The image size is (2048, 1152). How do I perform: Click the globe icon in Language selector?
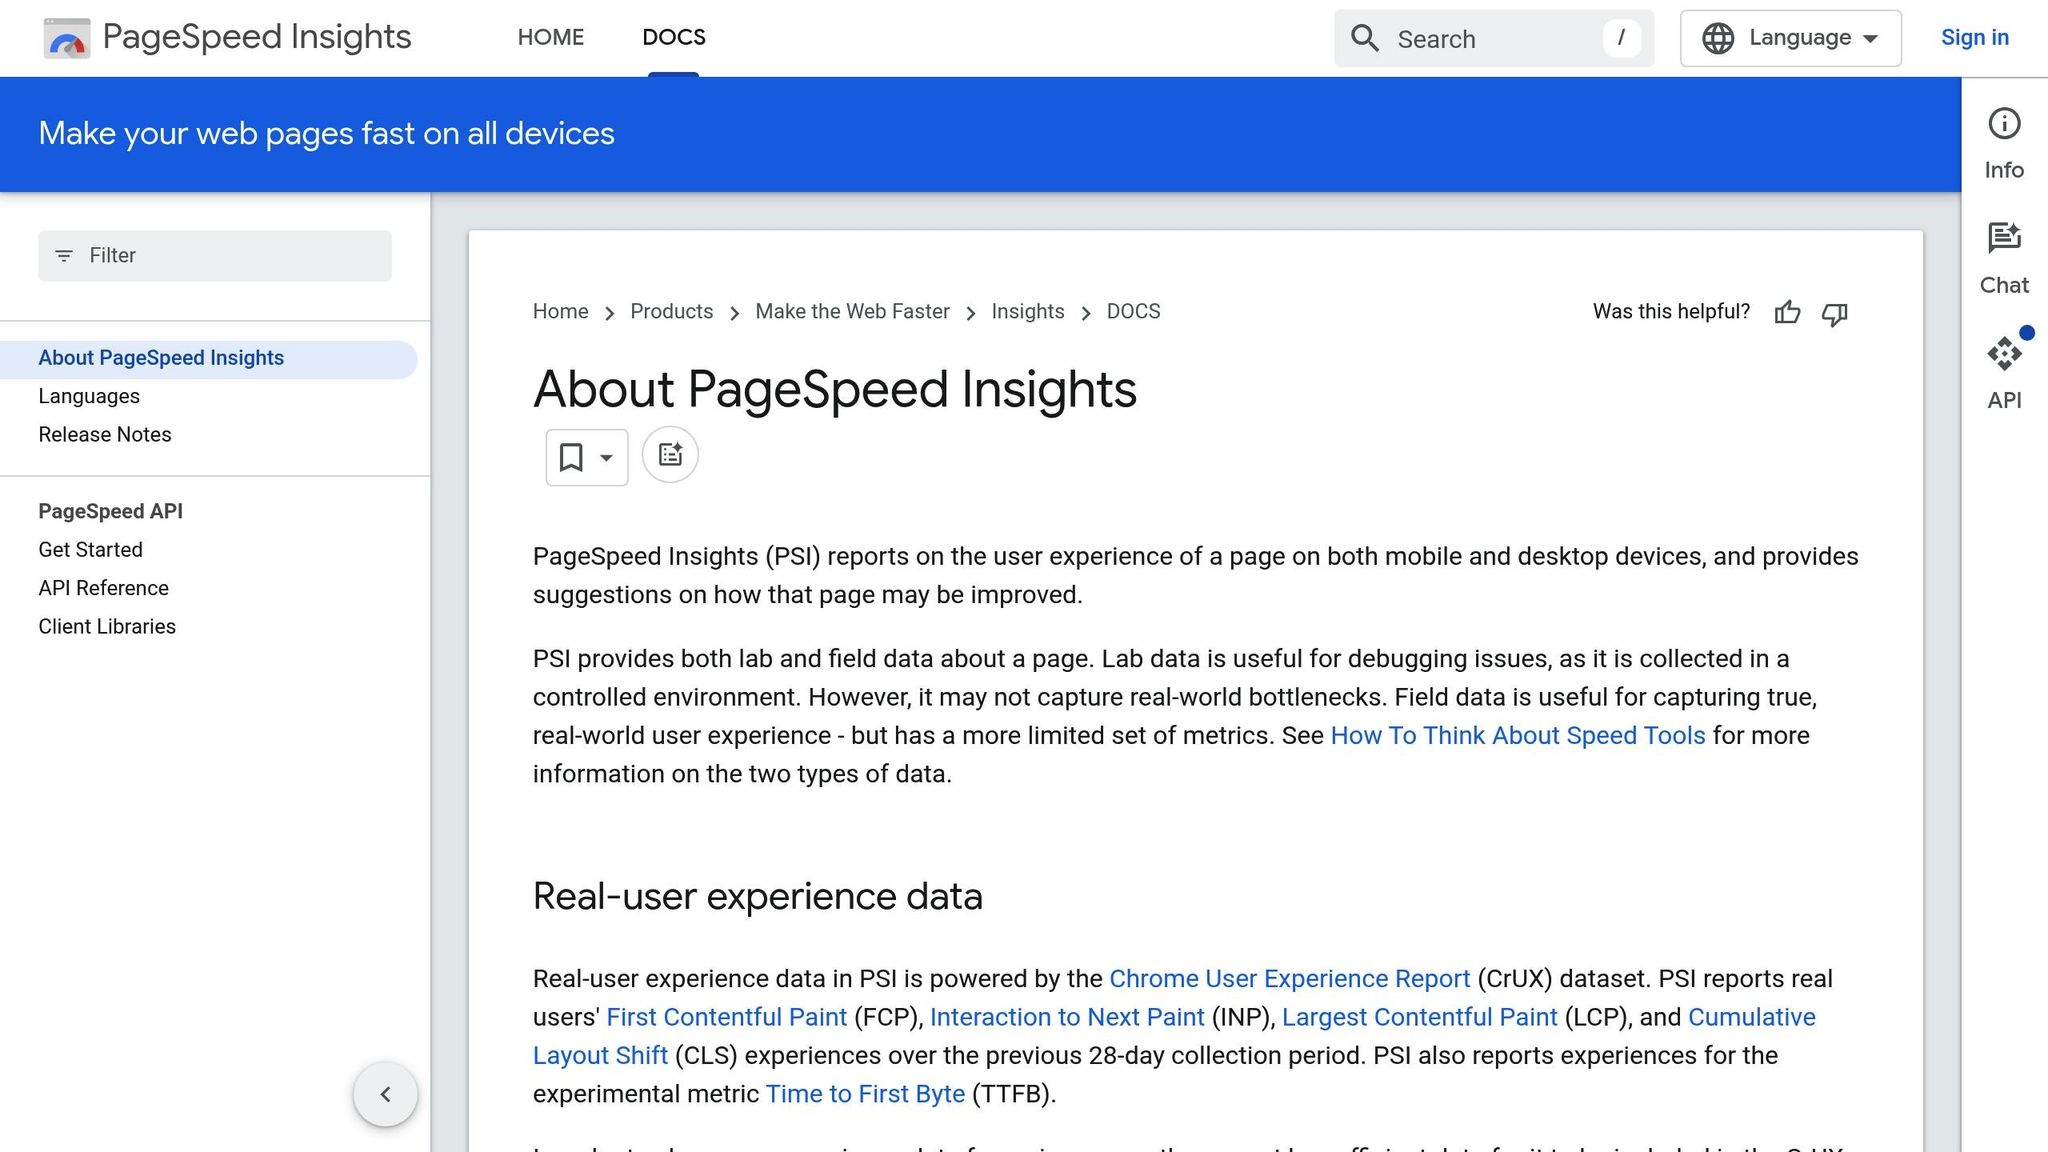[x=1718, y=39]
